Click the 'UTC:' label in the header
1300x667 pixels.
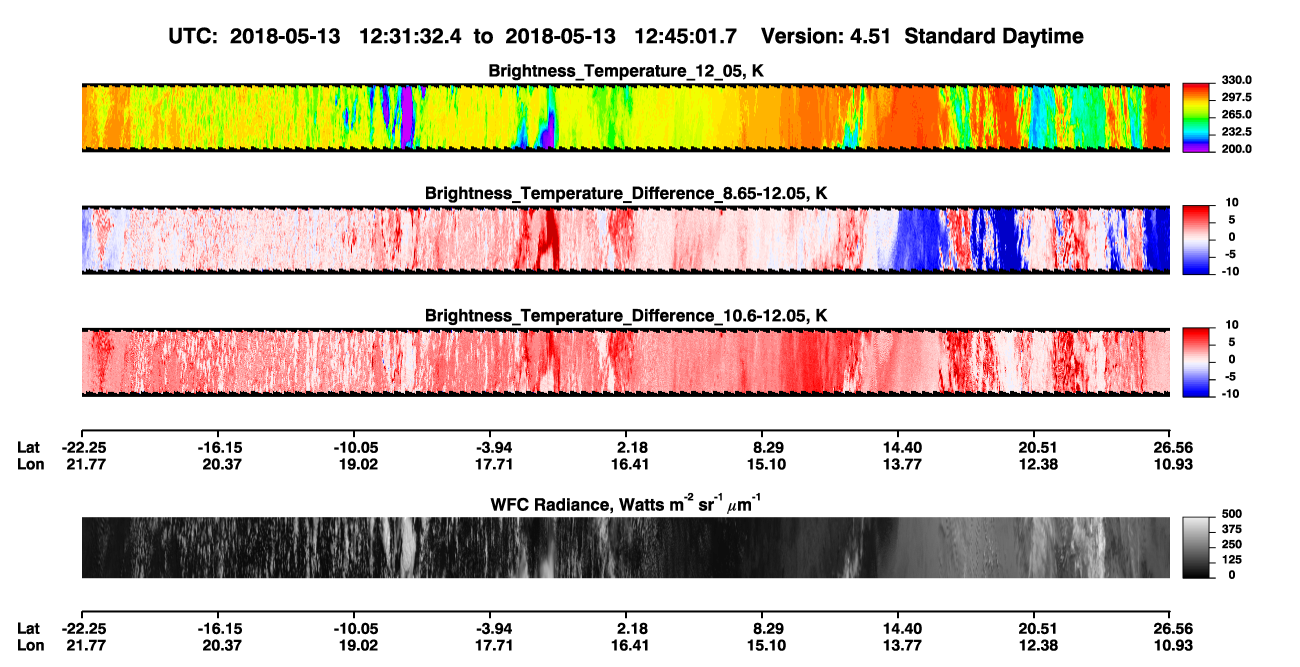pyautogui.click(x=194, y=36)
